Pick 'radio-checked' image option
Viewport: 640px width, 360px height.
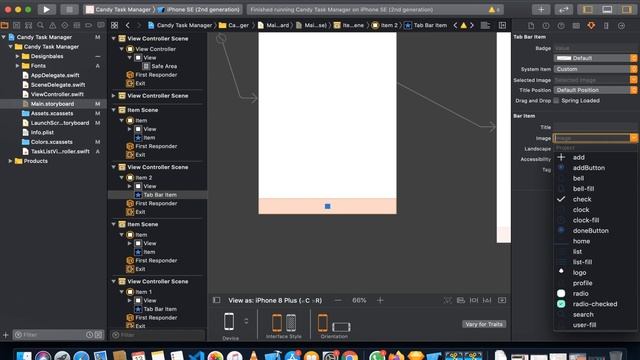pyautogui.click(x=595, y=304)
